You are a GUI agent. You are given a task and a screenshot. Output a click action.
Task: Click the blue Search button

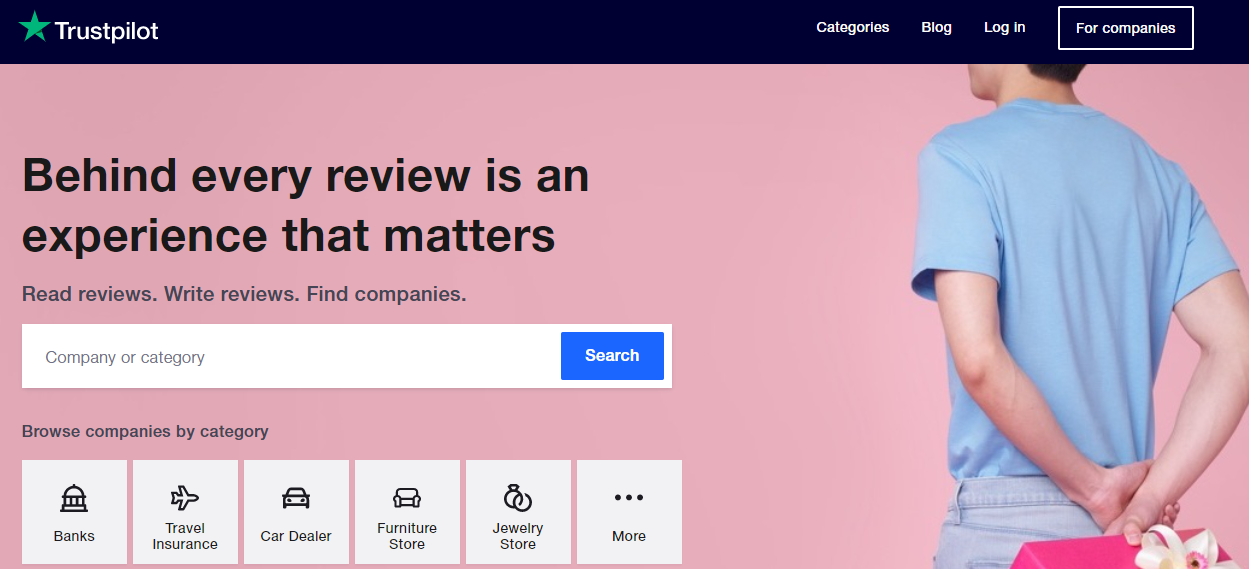tap(612, 356)
